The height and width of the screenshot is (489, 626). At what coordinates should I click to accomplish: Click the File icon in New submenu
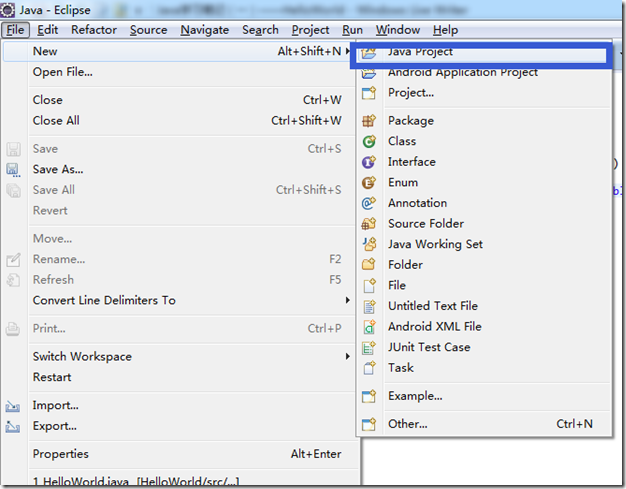coord(369,285)
